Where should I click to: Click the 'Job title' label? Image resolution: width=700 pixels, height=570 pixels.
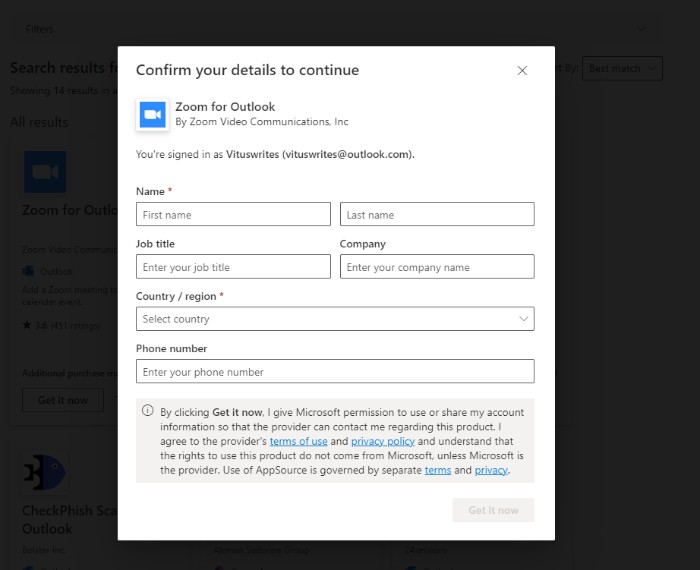[155, 244]
